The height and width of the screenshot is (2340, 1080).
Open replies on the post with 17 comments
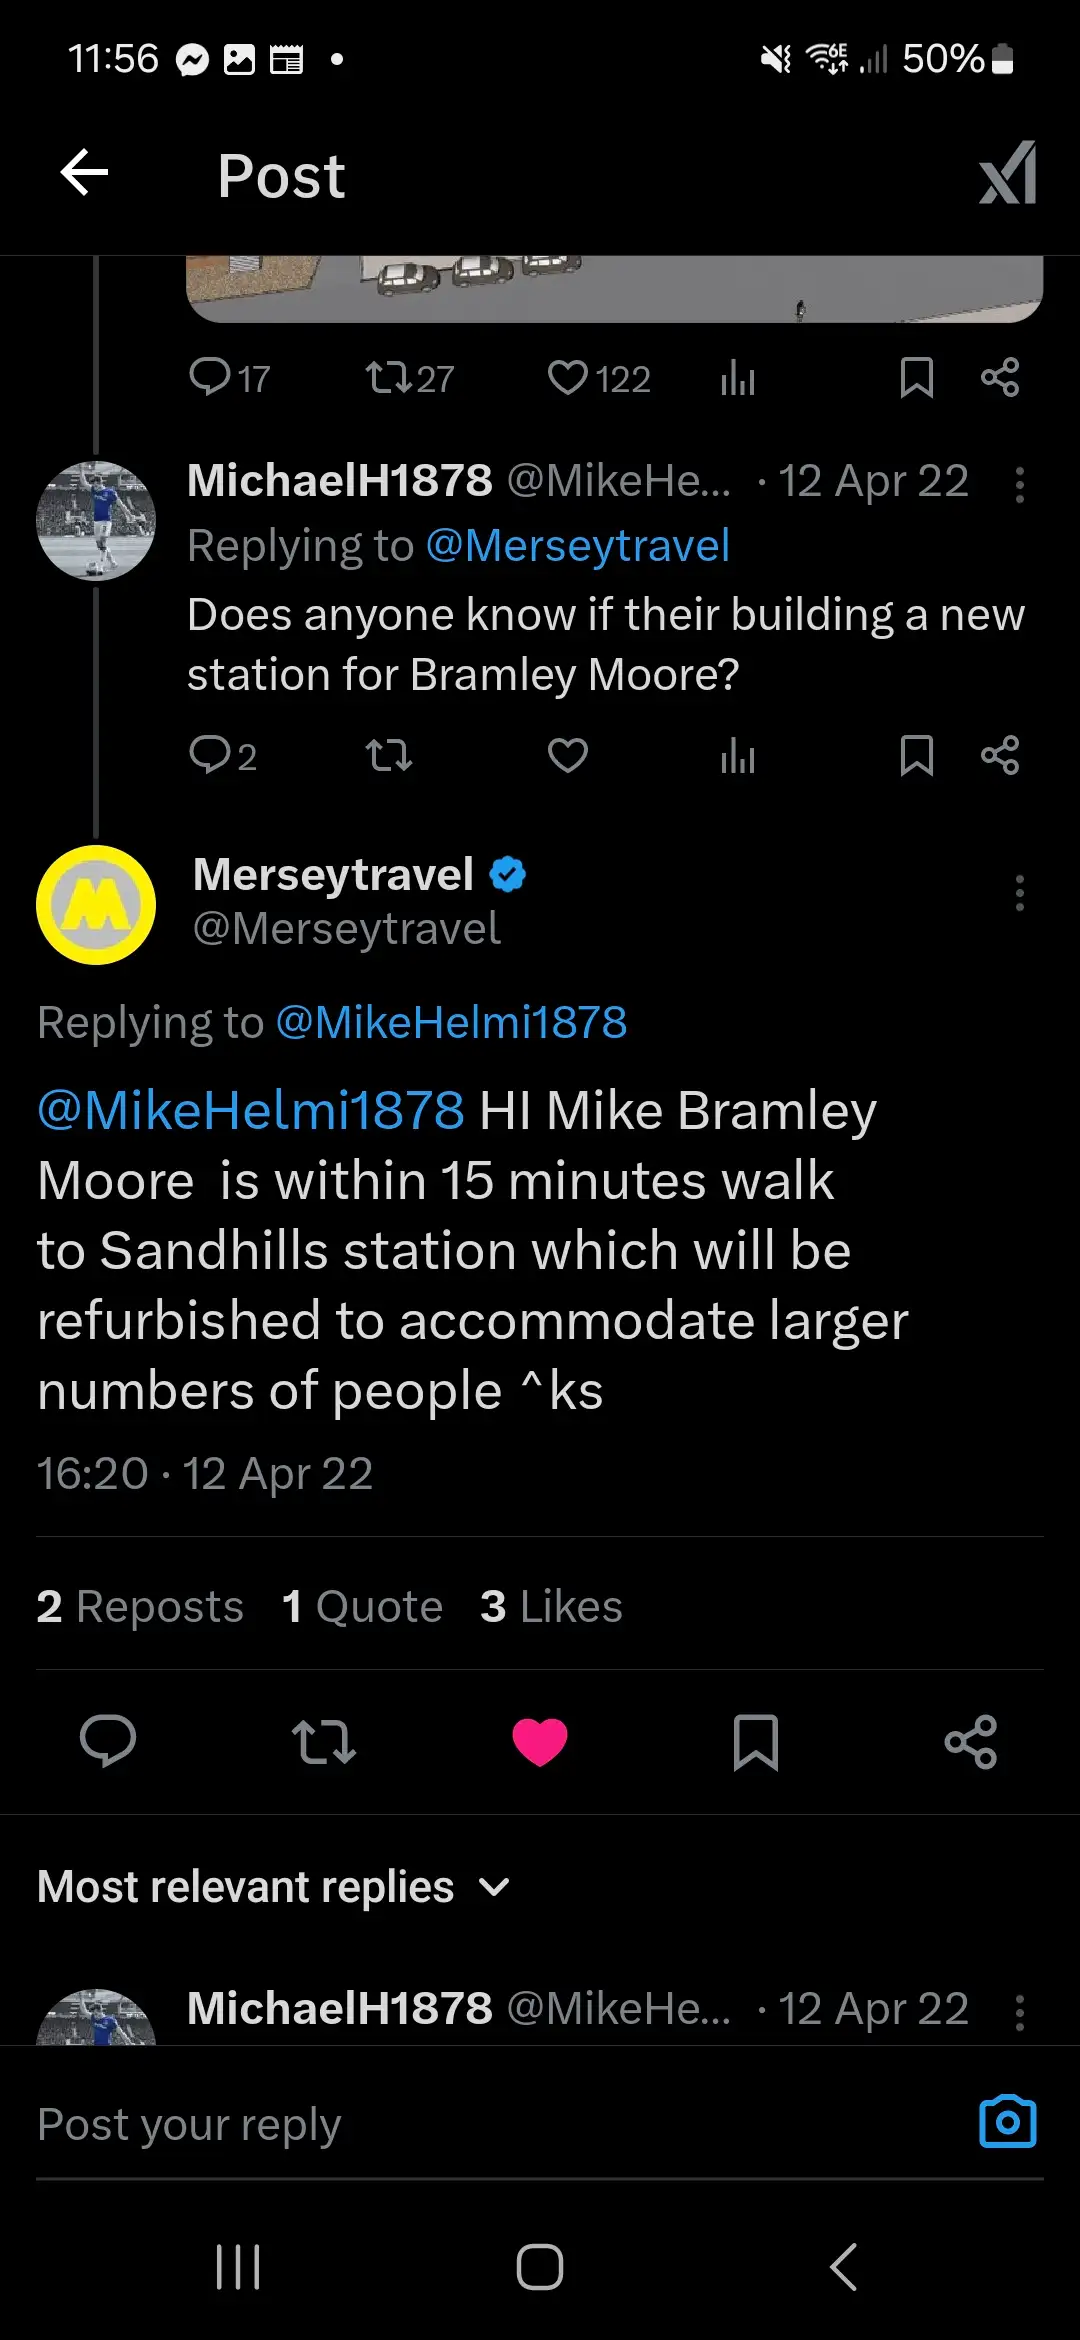(229, 378)
